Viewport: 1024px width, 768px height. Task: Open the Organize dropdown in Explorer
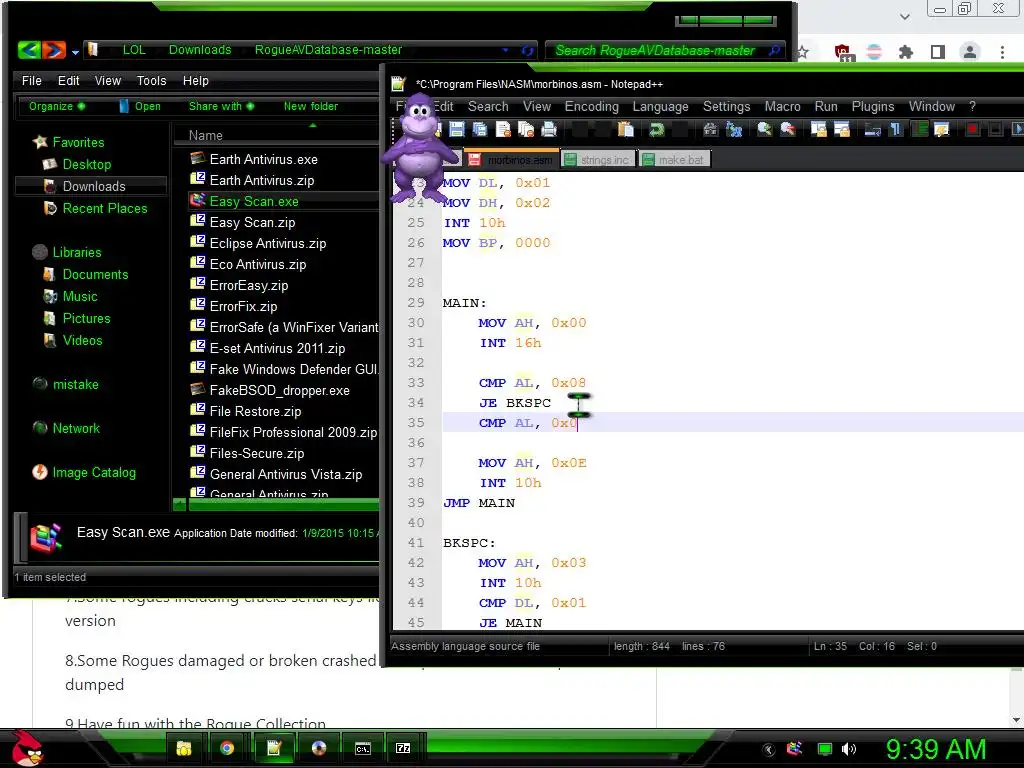[57, 106]
